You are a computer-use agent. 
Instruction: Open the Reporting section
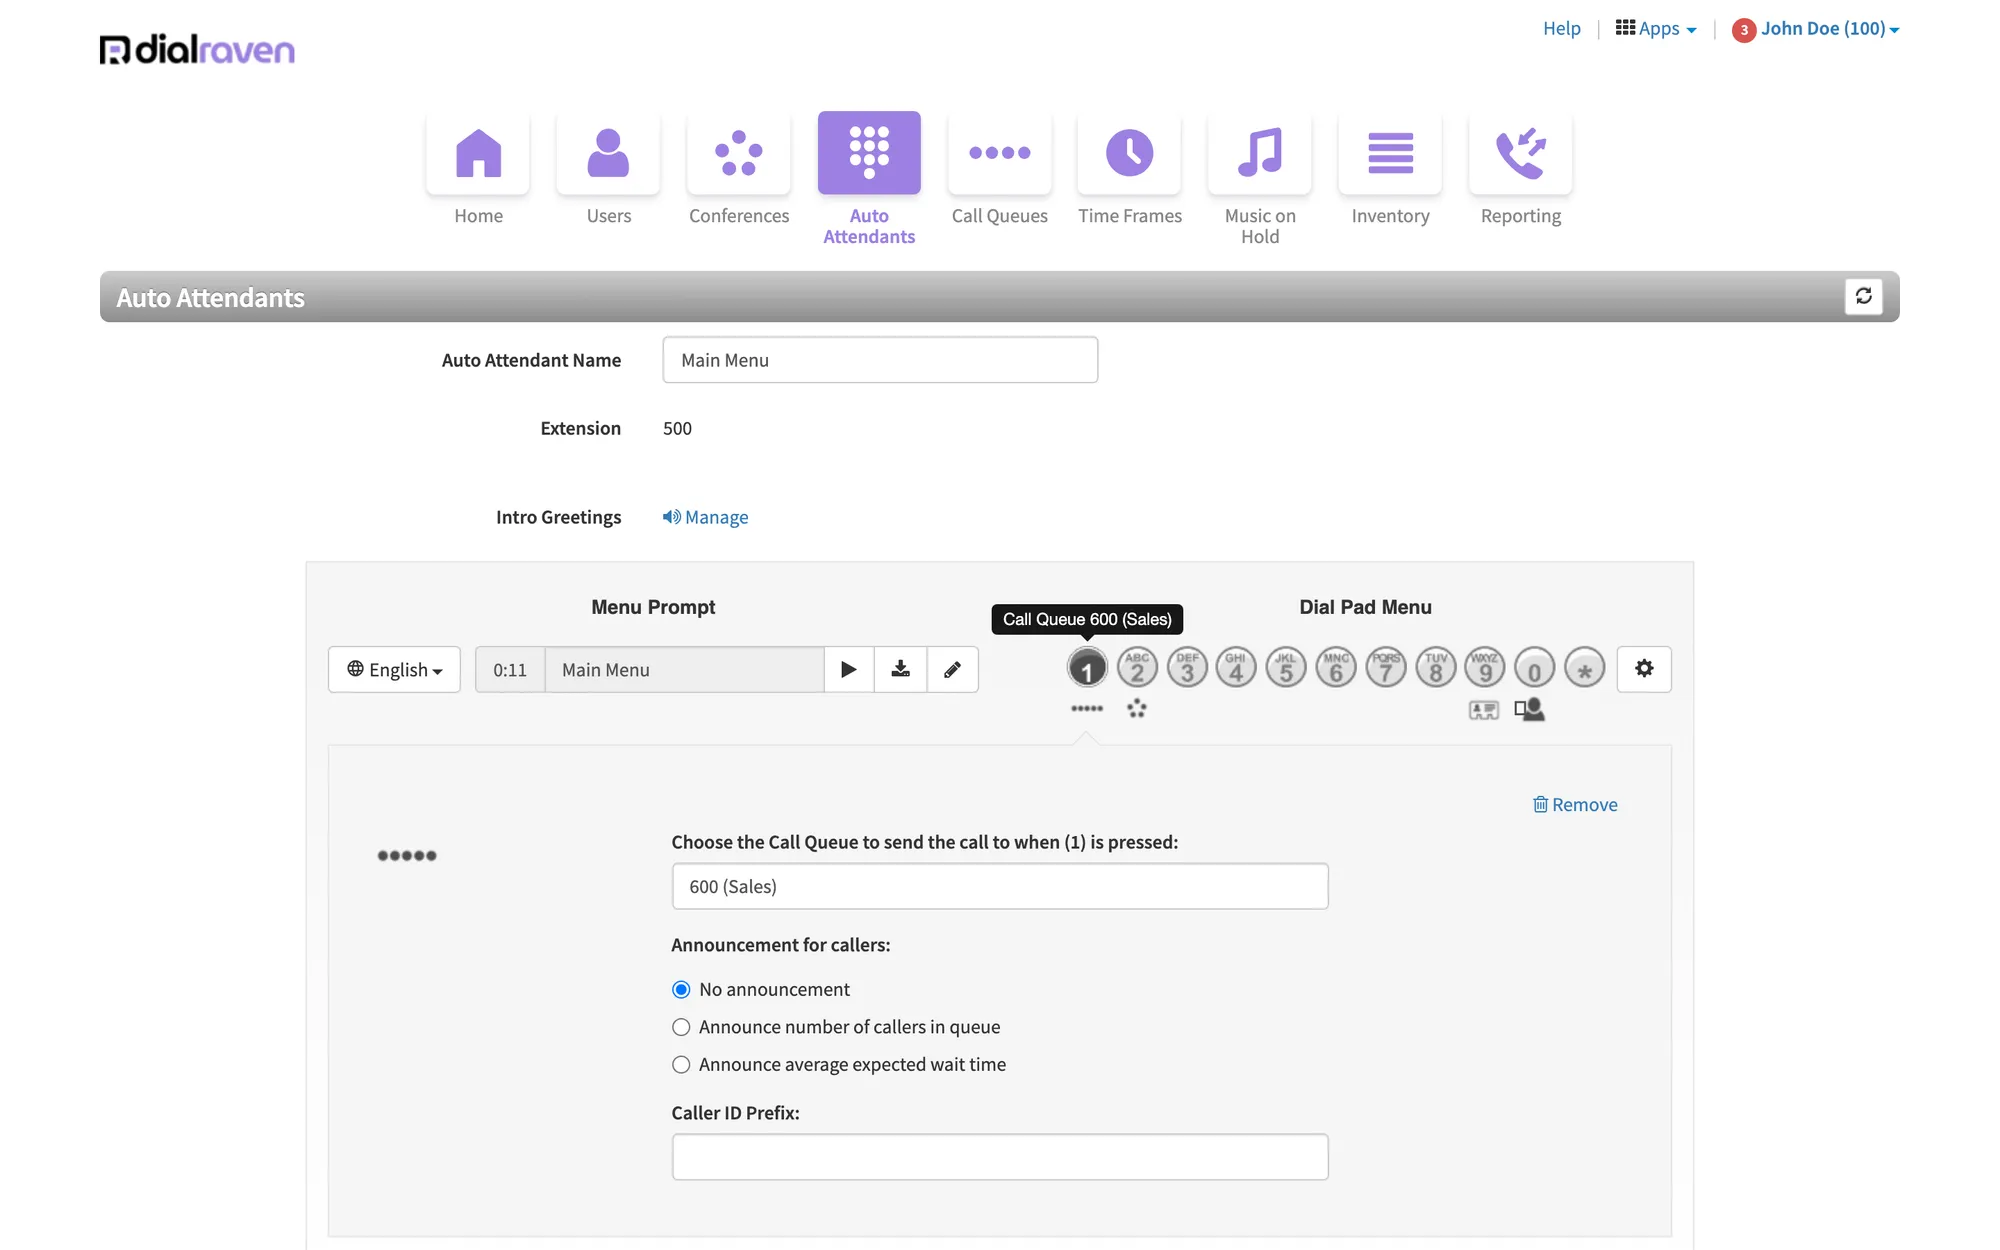point(1521,153)
